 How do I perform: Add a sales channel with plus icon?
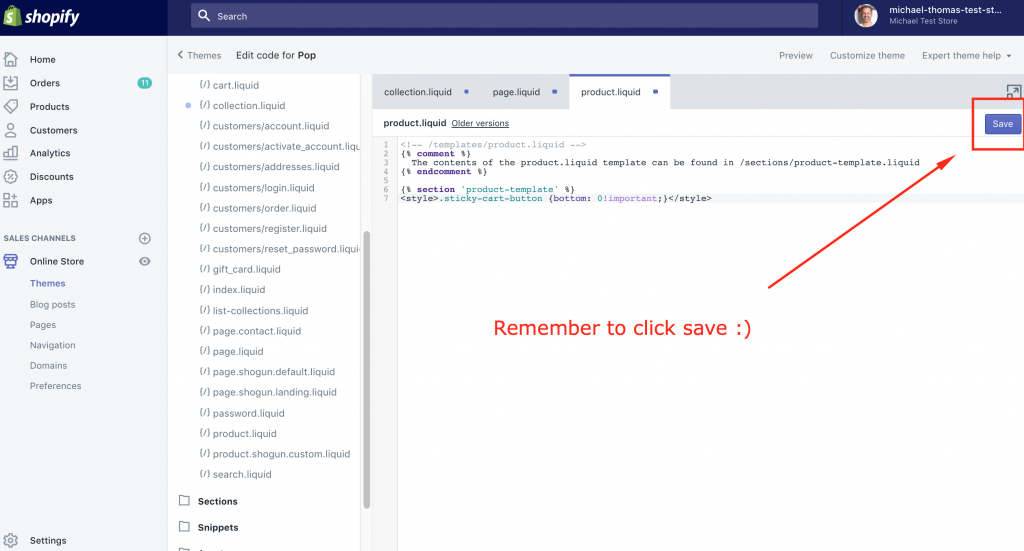[x=145, y=238]
